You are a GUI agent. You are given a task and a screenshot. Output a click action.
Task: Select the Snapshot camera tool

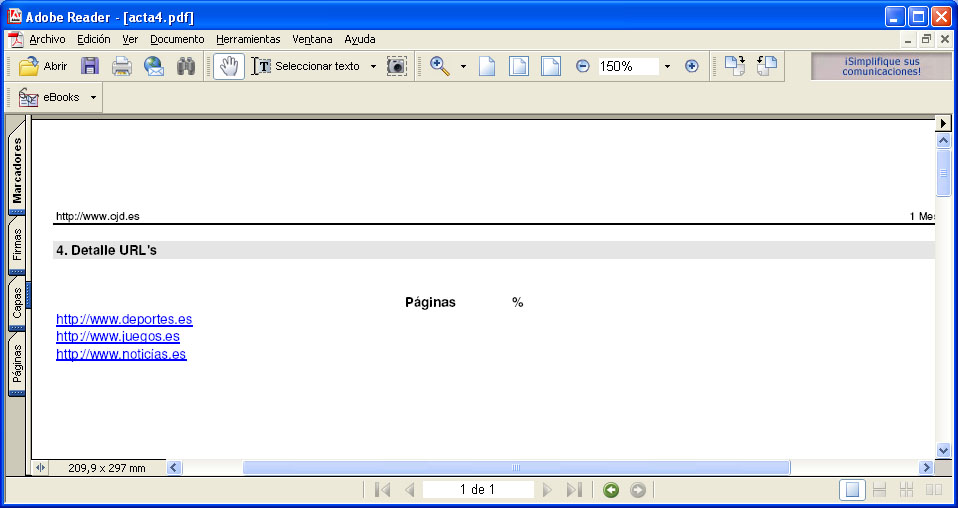(397, 66)
